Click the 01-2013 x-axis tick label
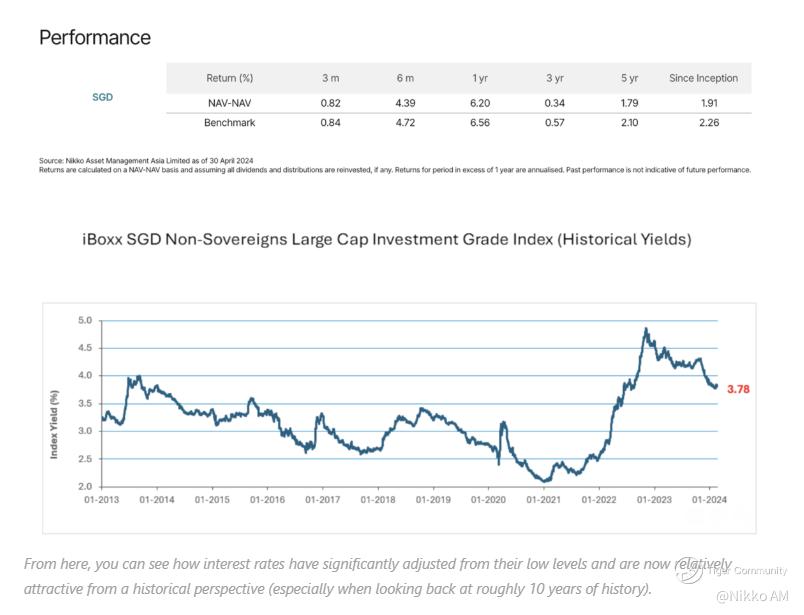Image resolution: width=804 pixels, height=615 pixels. pos(103,499)
